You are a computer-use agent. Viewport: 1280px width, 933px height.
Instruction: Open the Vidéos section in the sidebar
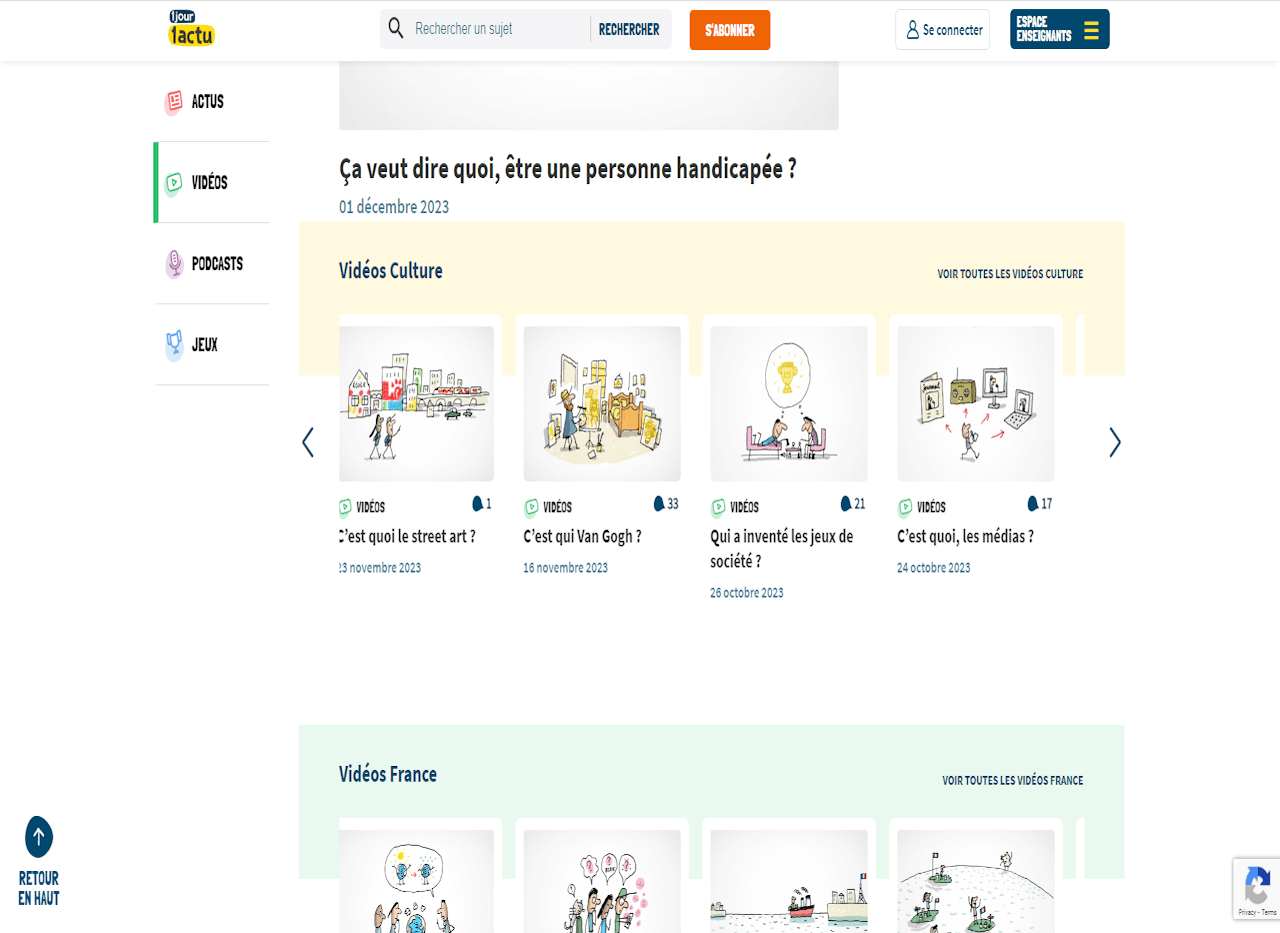click(212, 183)
